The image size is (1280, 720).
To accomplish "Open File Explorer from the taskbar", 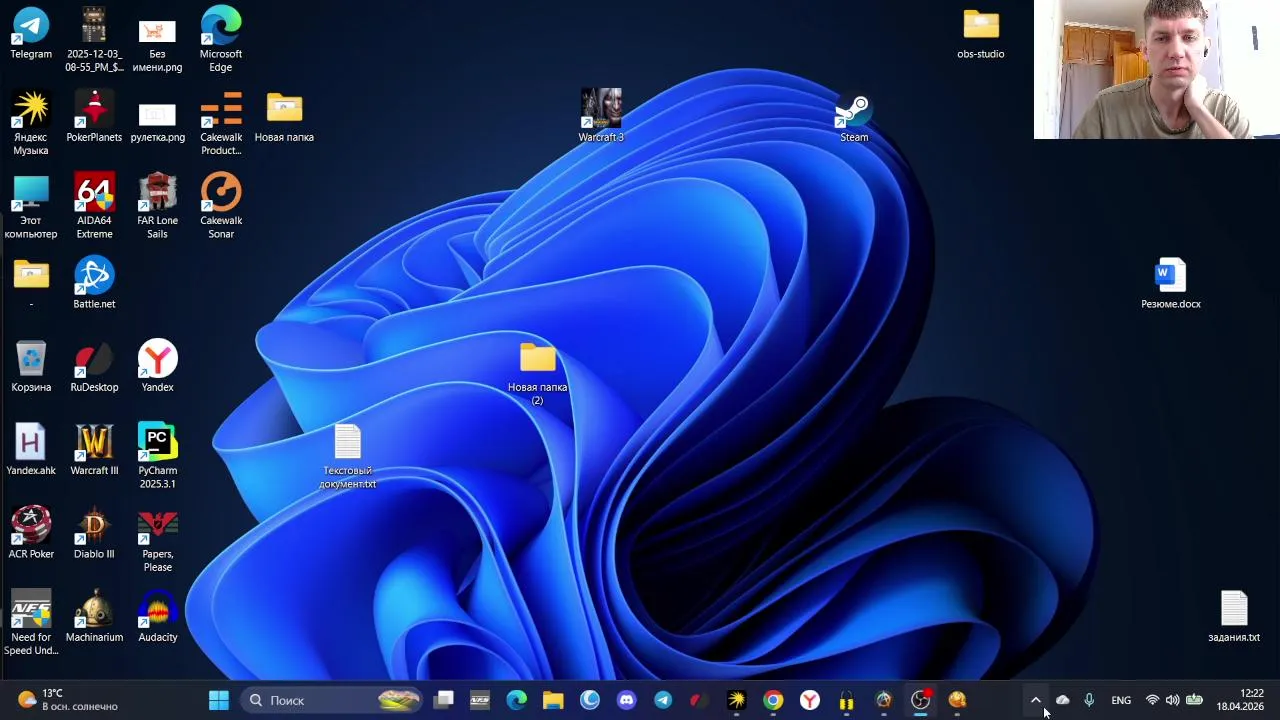I will coord(553,700).
